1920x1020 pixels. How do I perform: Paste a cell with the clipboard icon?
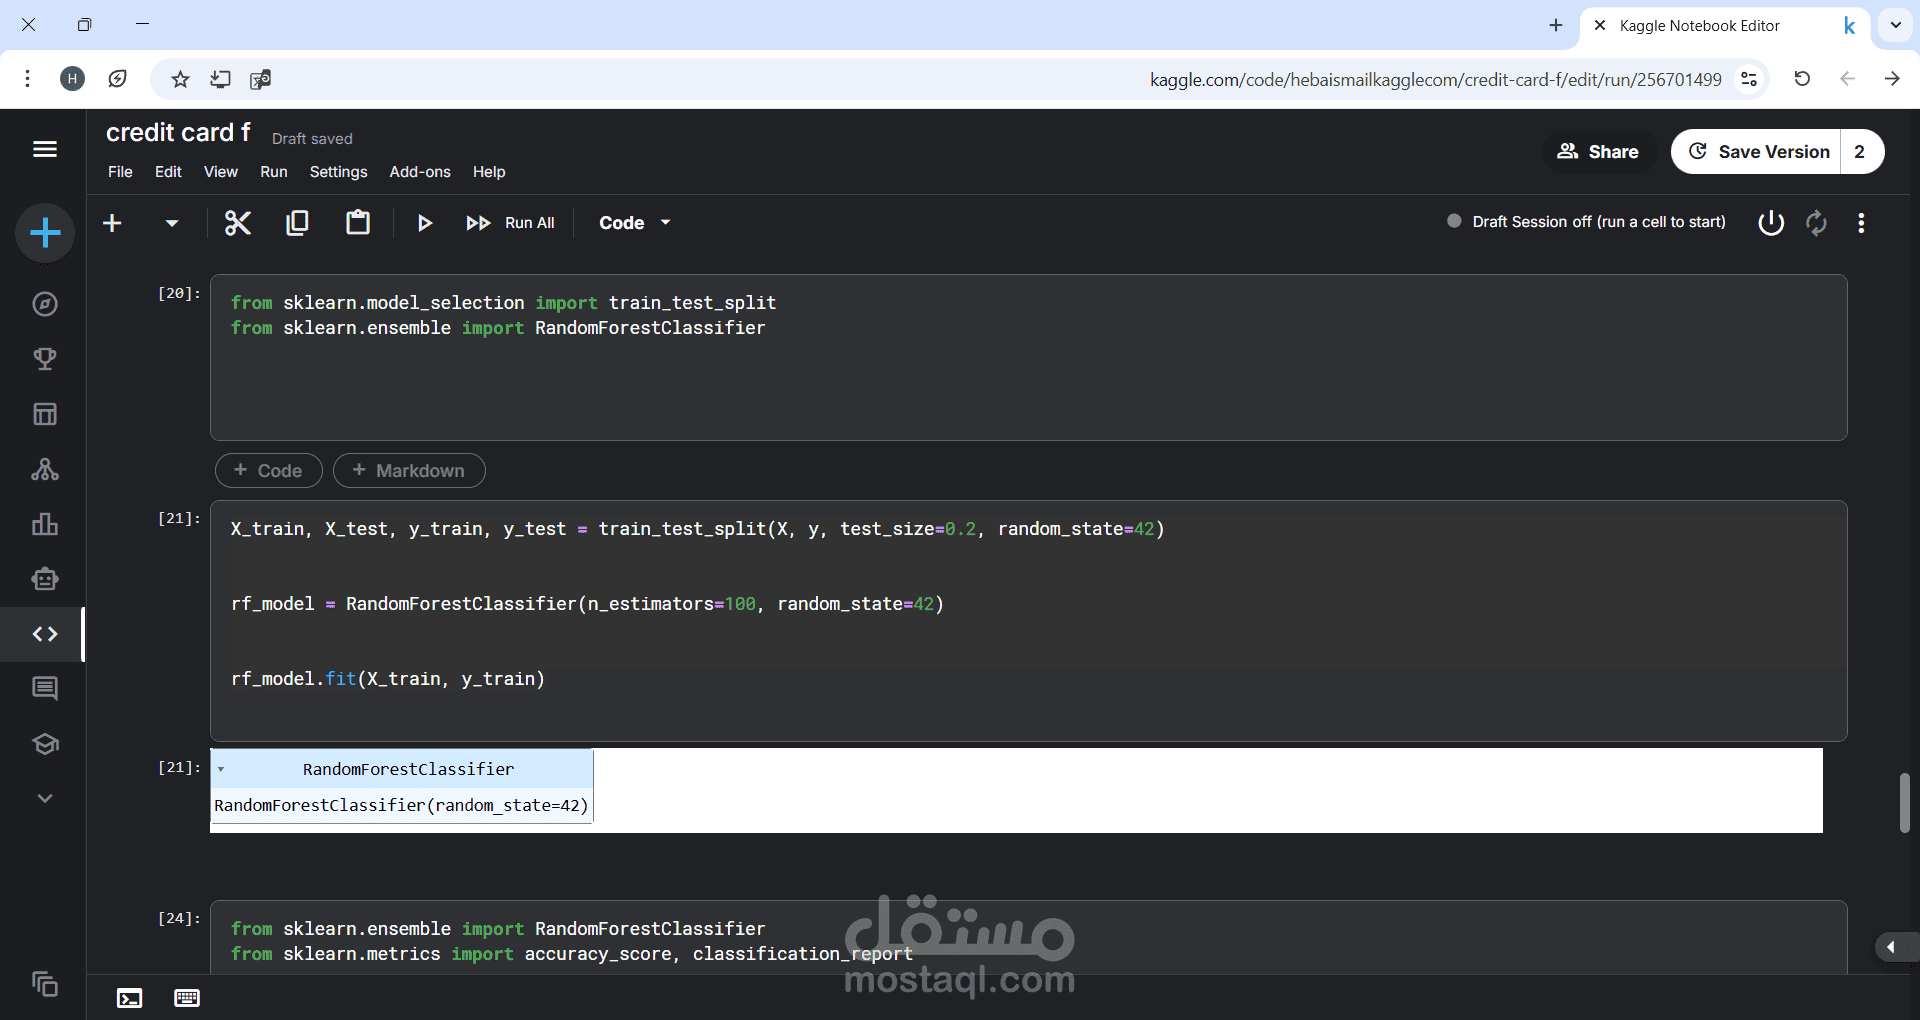(358, 222)
